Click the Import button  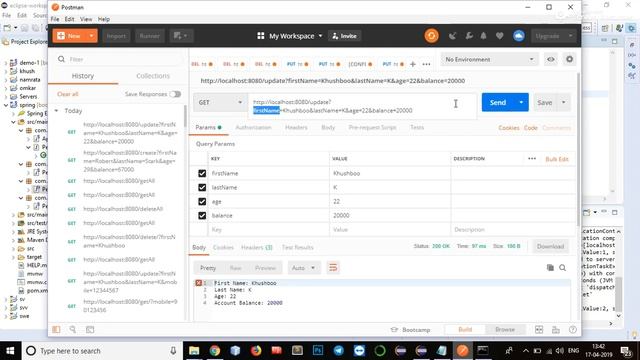pos(116,36)
